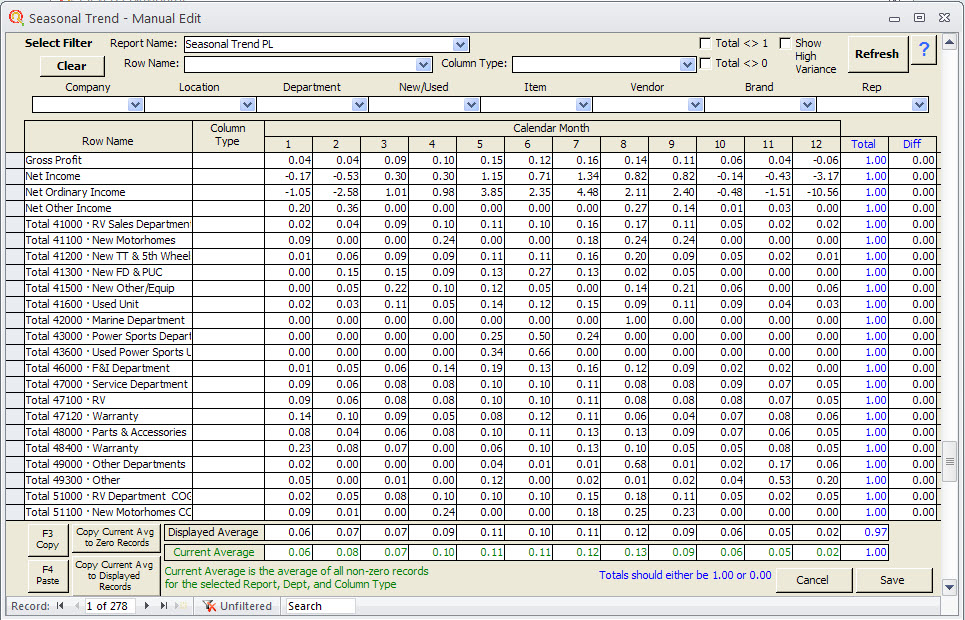The width and height of the screenshot is (965, 620).
Task: Click the Cancel button
Action: click(813, 580)
